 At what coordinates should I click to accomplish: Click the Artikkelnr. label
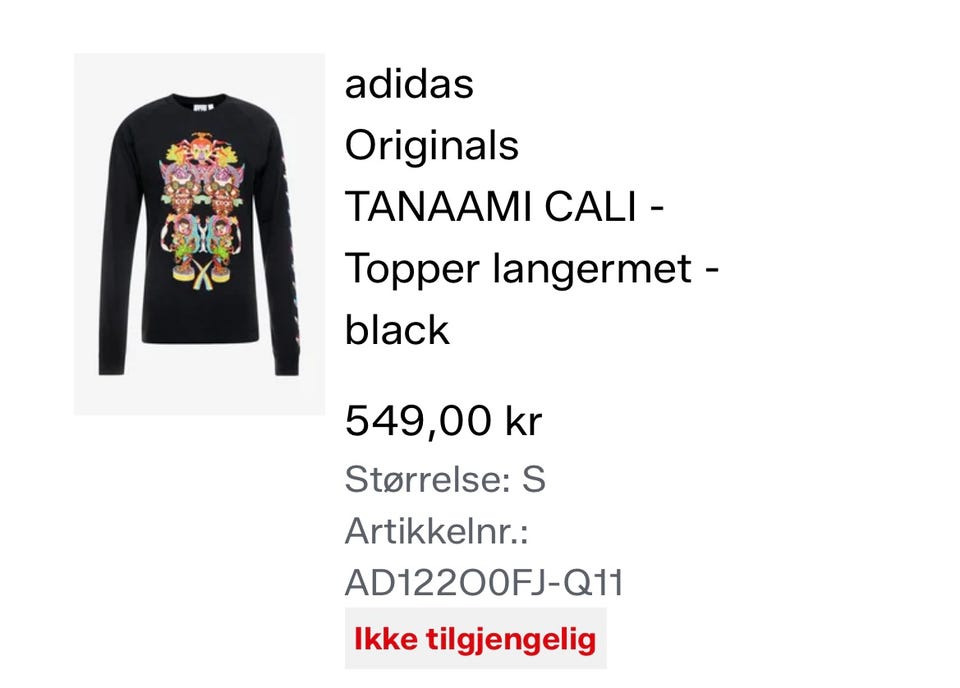(437, 531)
